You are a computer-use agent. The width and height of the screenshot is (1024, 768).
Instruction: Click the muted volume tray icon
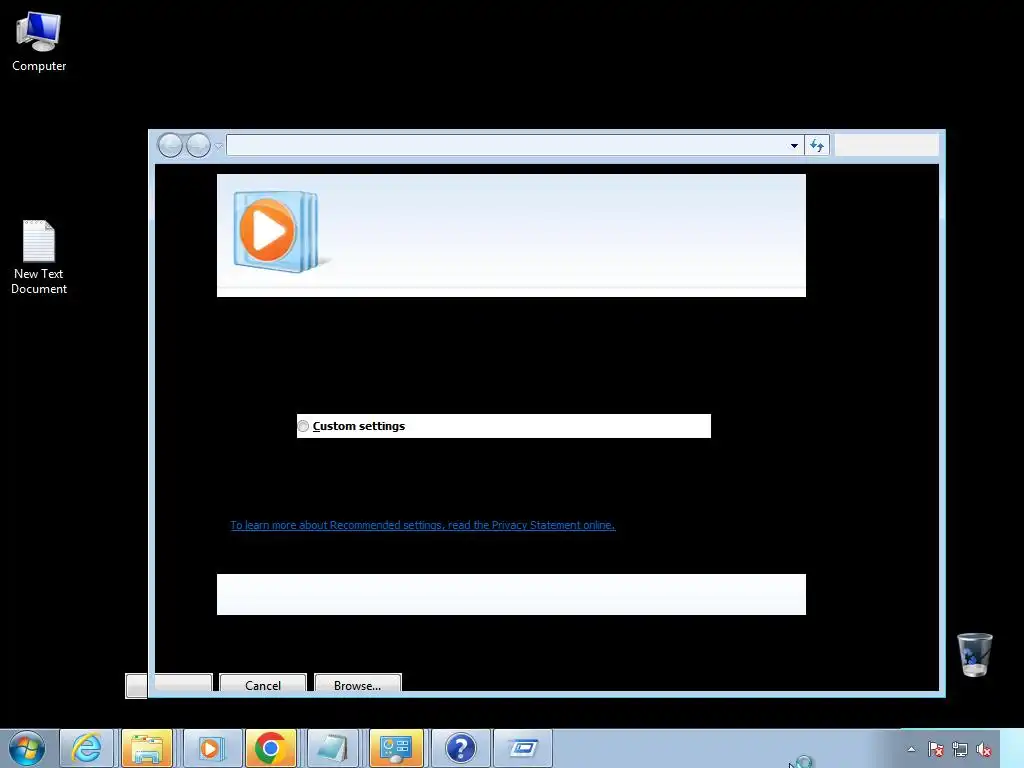(984, 749)
